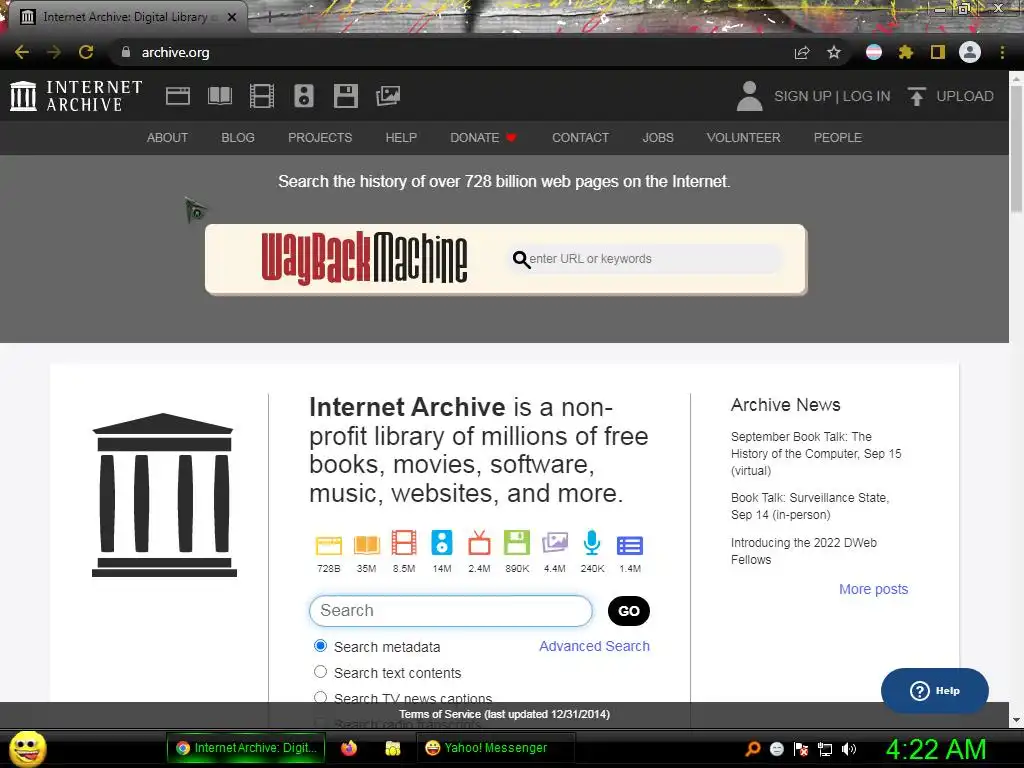Click the striped flag extension icon

874,52
